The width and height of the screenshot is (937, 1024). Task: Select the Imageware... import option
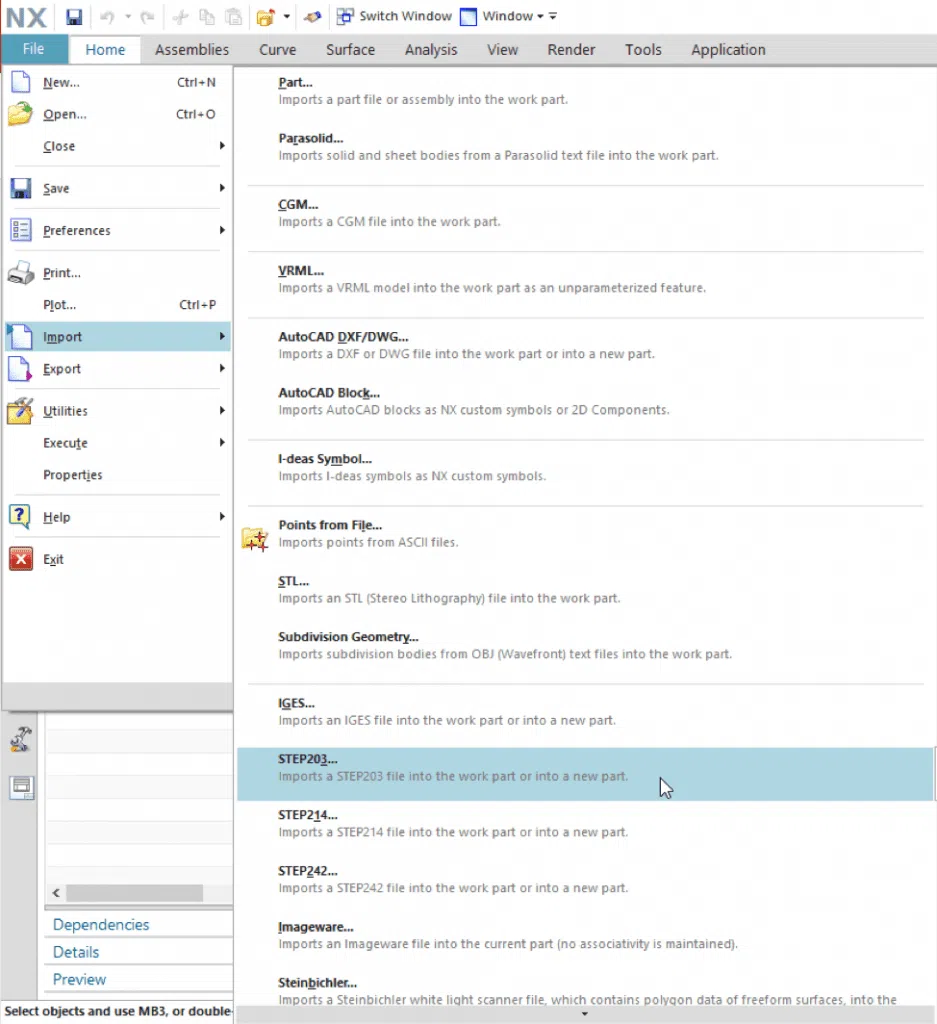tap(585, 935)
